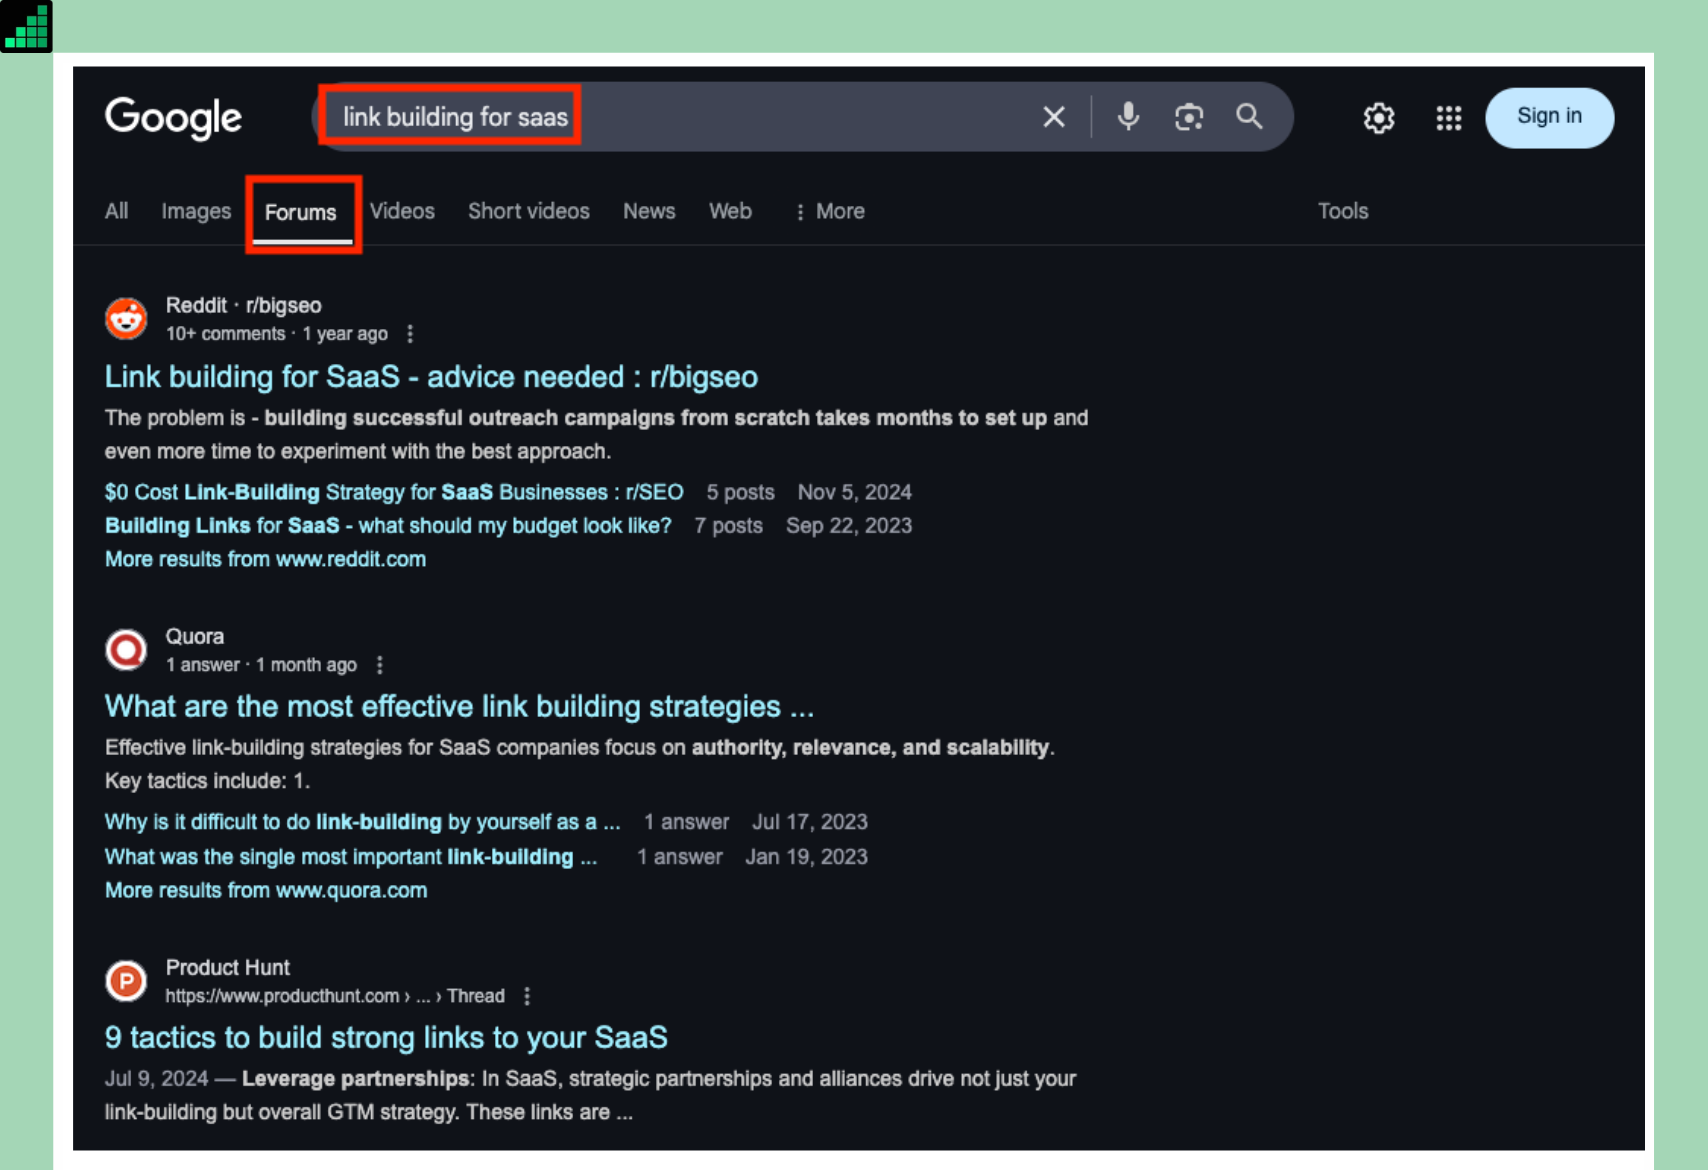Open the Tools options
The height and width of the screenshot is (1170, 1708).
coord(1343,211)
